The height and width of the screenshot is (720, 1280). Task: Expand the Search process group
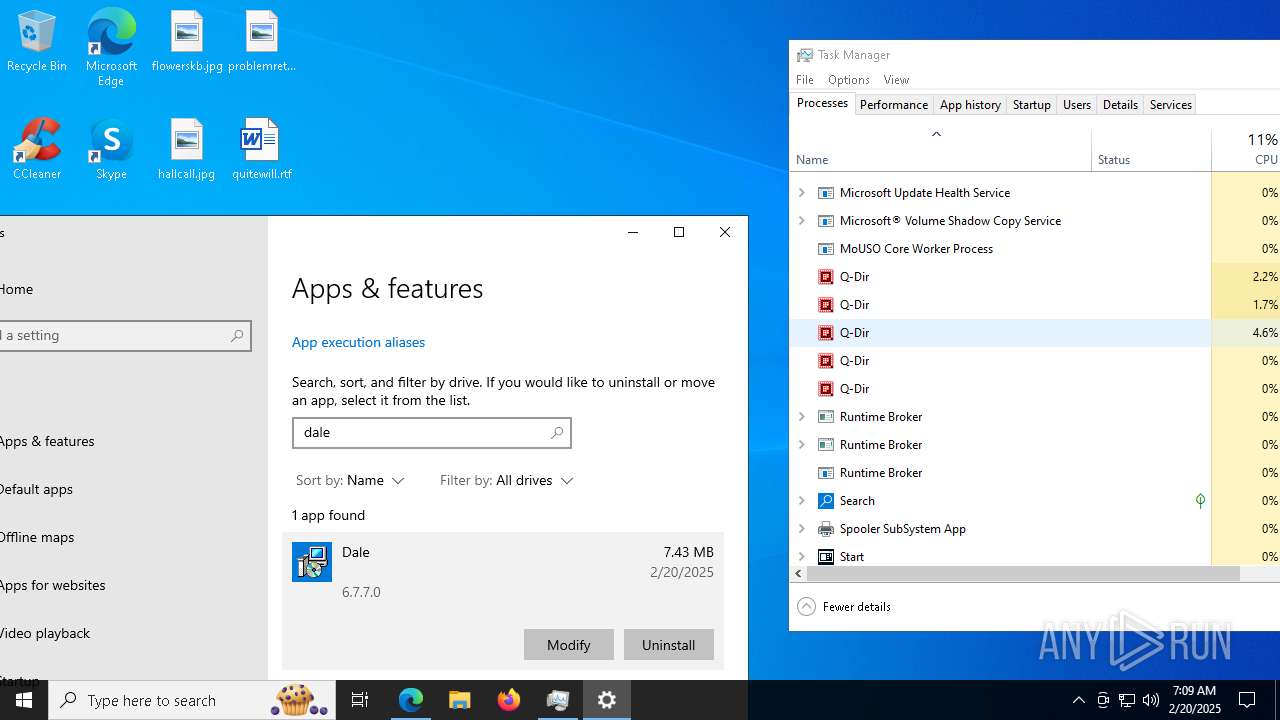[x=802, y=501]
